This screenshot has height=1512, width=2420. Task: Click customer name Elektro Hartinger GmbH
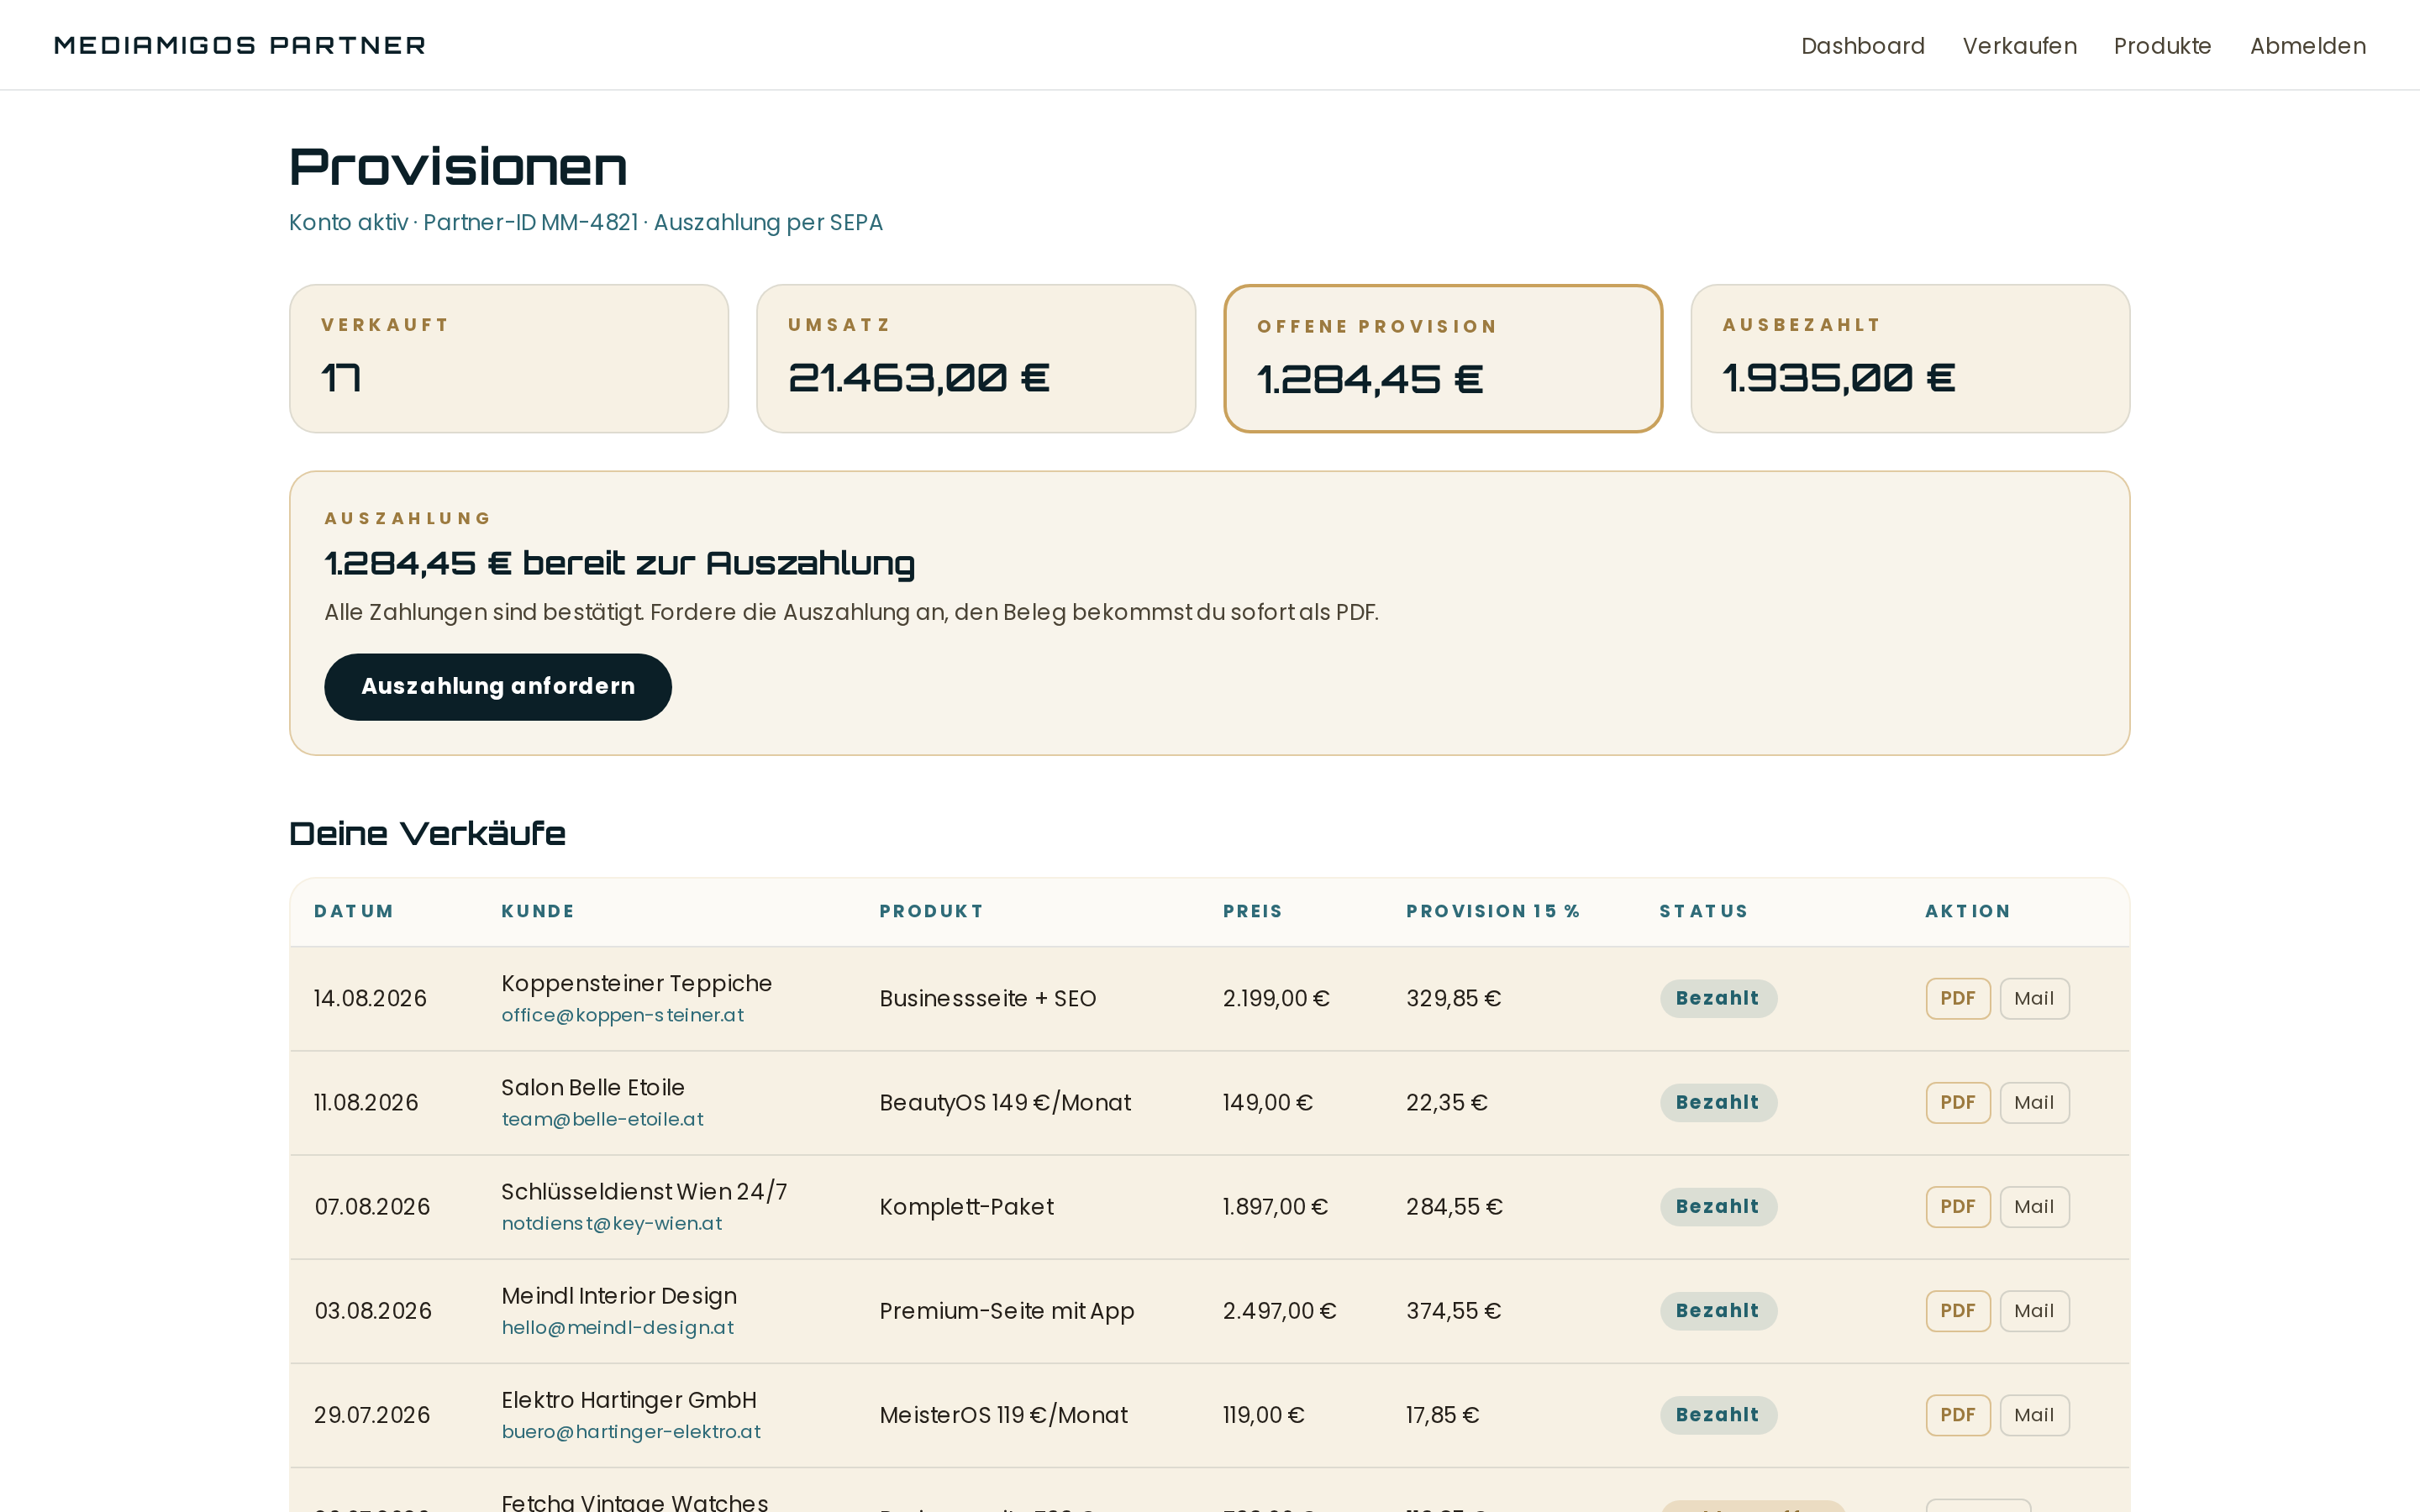628,1400
